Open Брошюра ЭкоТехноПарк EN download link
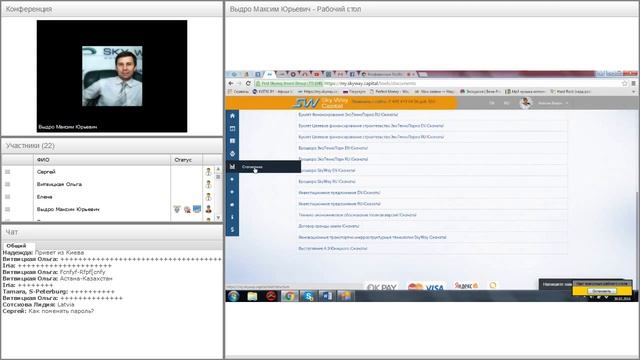The width and height of the screenshot is (640, 360). (x=333, y=148)
